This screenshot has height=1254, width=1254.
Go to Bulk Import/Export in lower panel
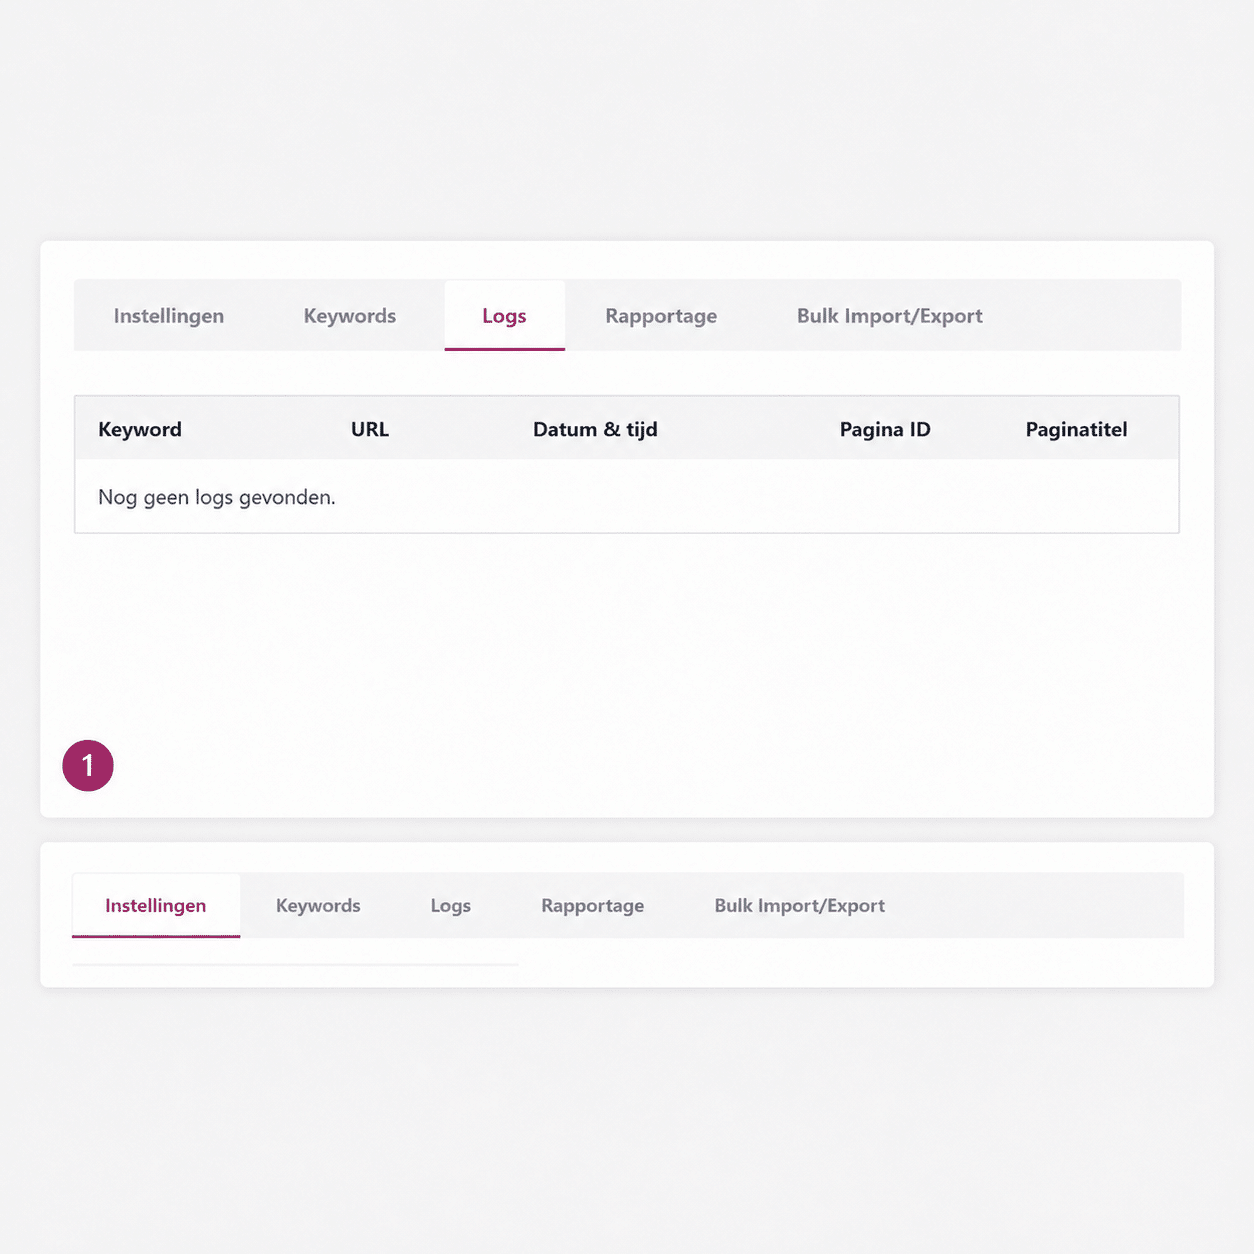coord(799,906)
